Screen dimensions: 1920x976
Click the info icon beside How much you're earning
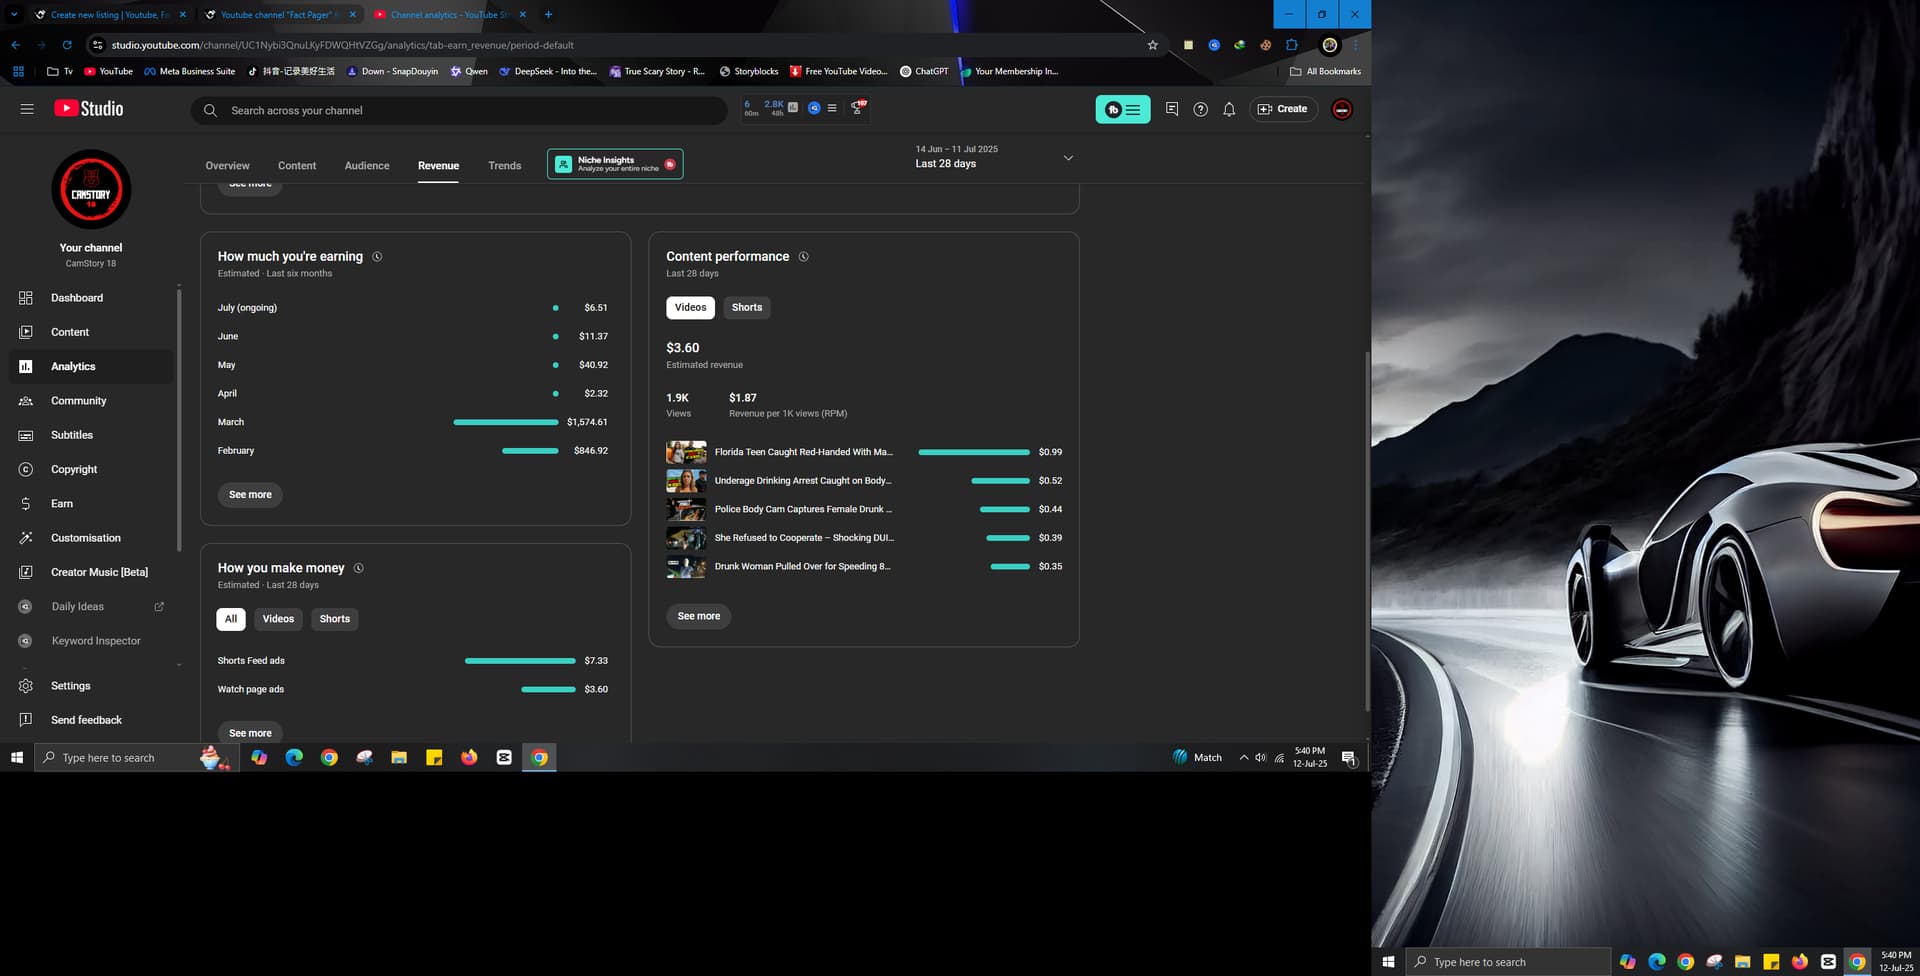coord(377,257)
